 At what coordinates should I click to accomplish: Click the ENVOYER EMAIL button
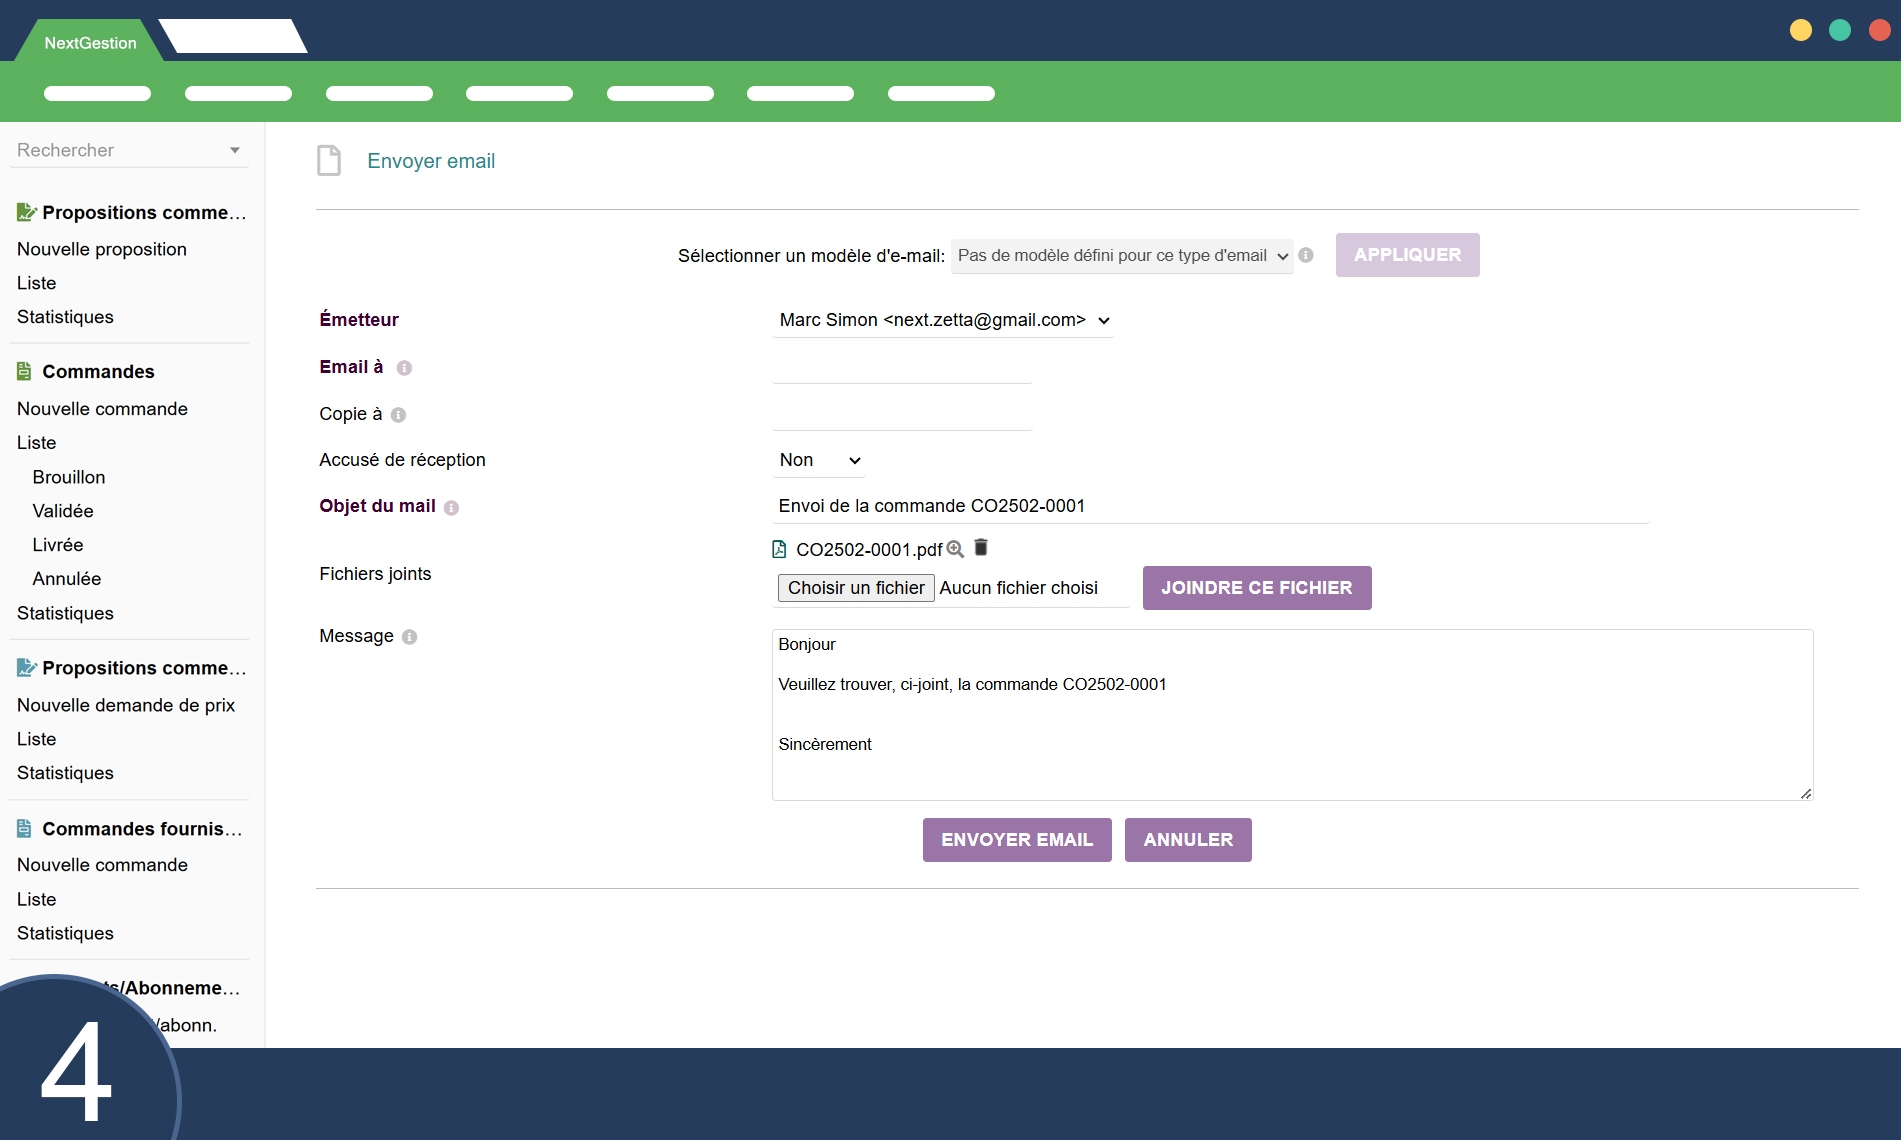point(1017,840)
